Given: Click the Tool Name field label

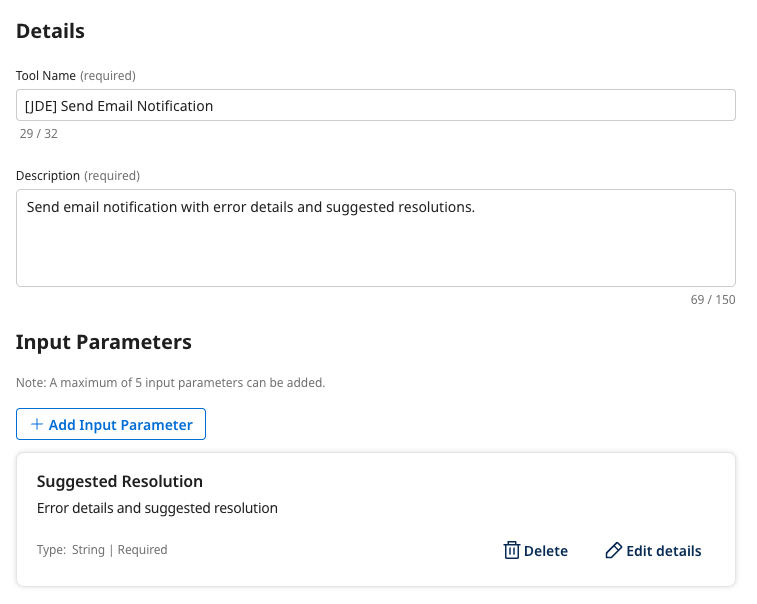Looking at the screenshot, I should [x=46, y=75].
